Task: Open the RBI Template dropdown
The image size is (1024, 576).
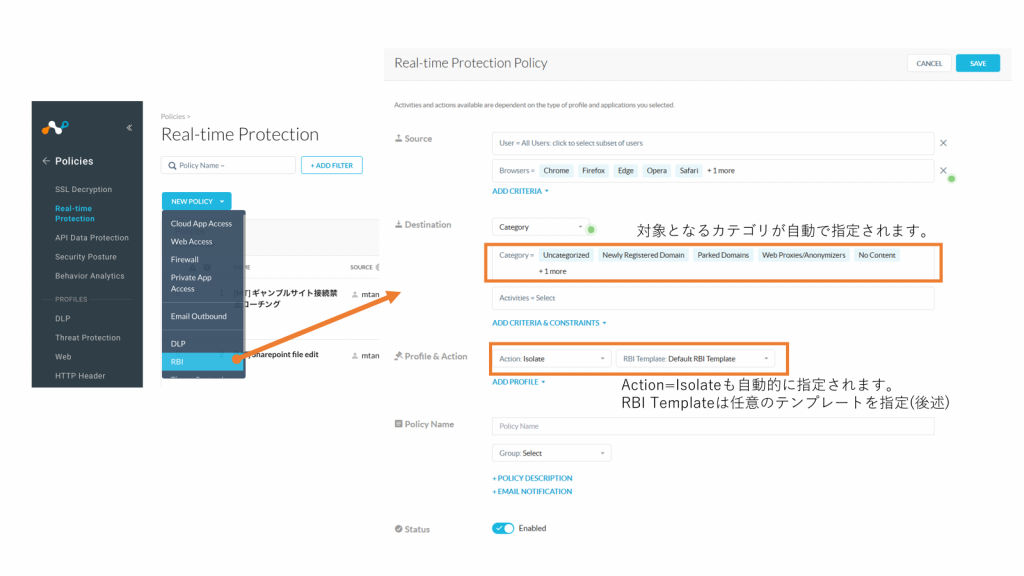Action: pos(697,358)
